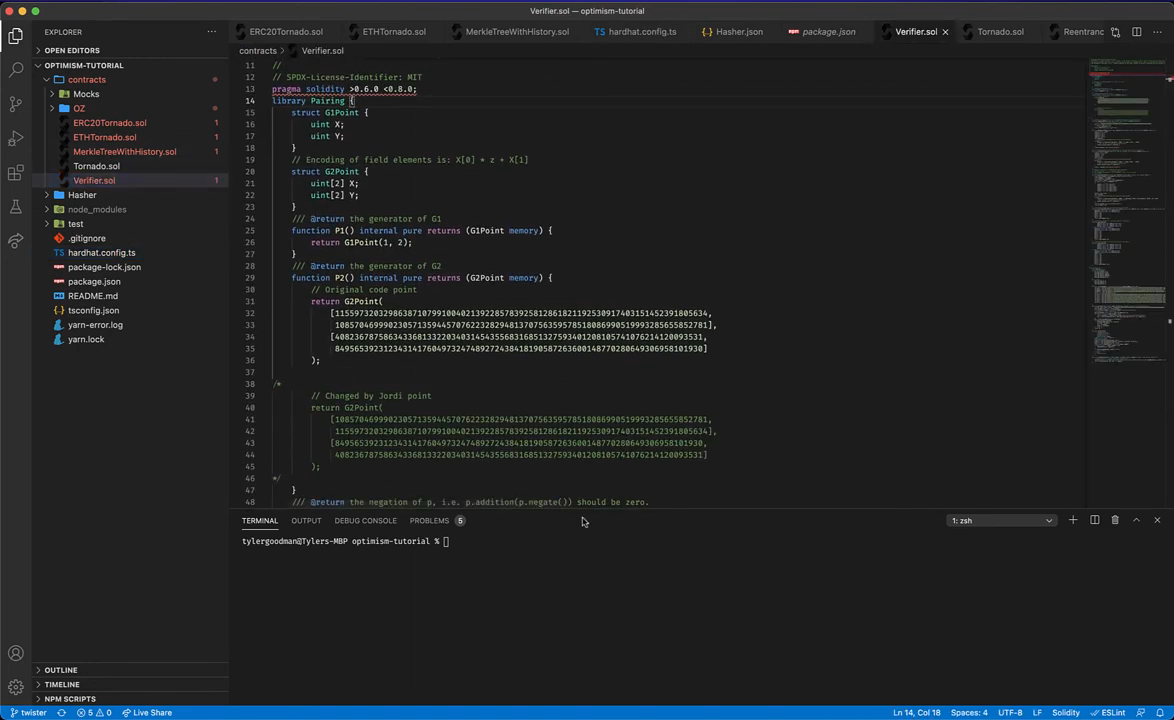
Task: Switch to MerkleTreeWithHistory.sol tab
Action: click(517, 32)
